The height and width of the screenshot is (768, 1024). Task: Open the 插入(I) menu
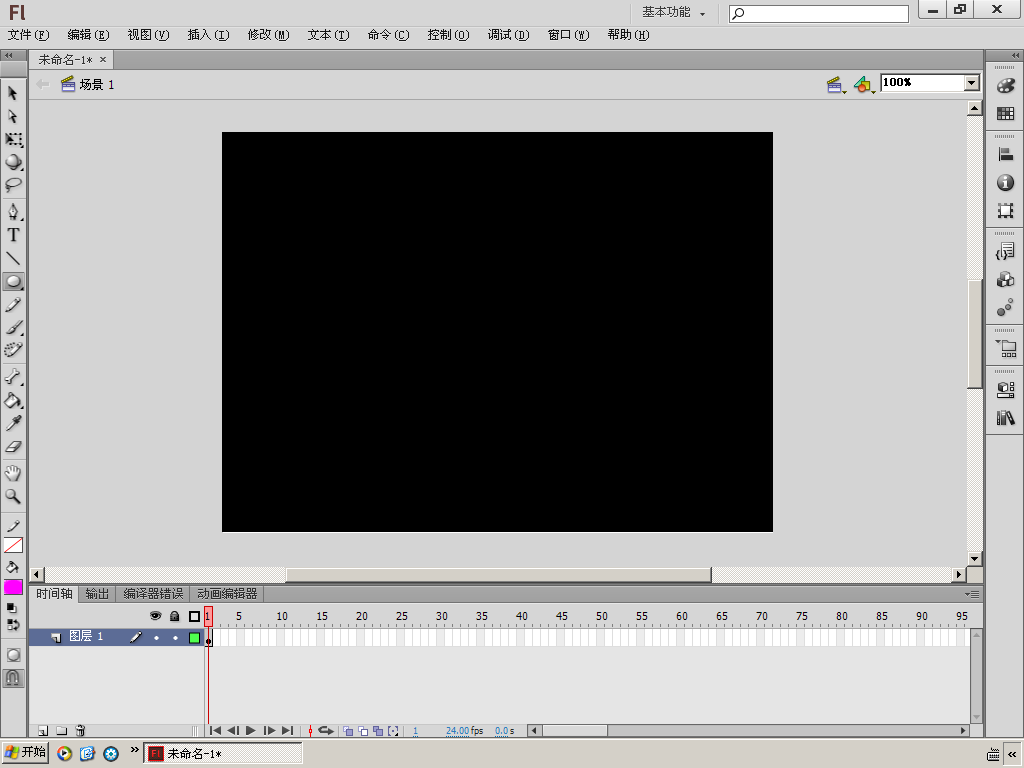click(x=208, y=35)
